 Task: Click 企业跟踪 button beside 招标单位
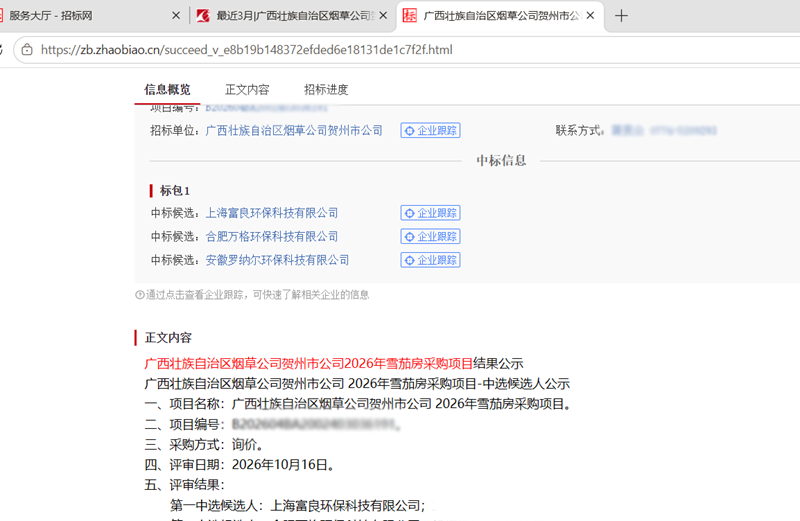(431, 131)
